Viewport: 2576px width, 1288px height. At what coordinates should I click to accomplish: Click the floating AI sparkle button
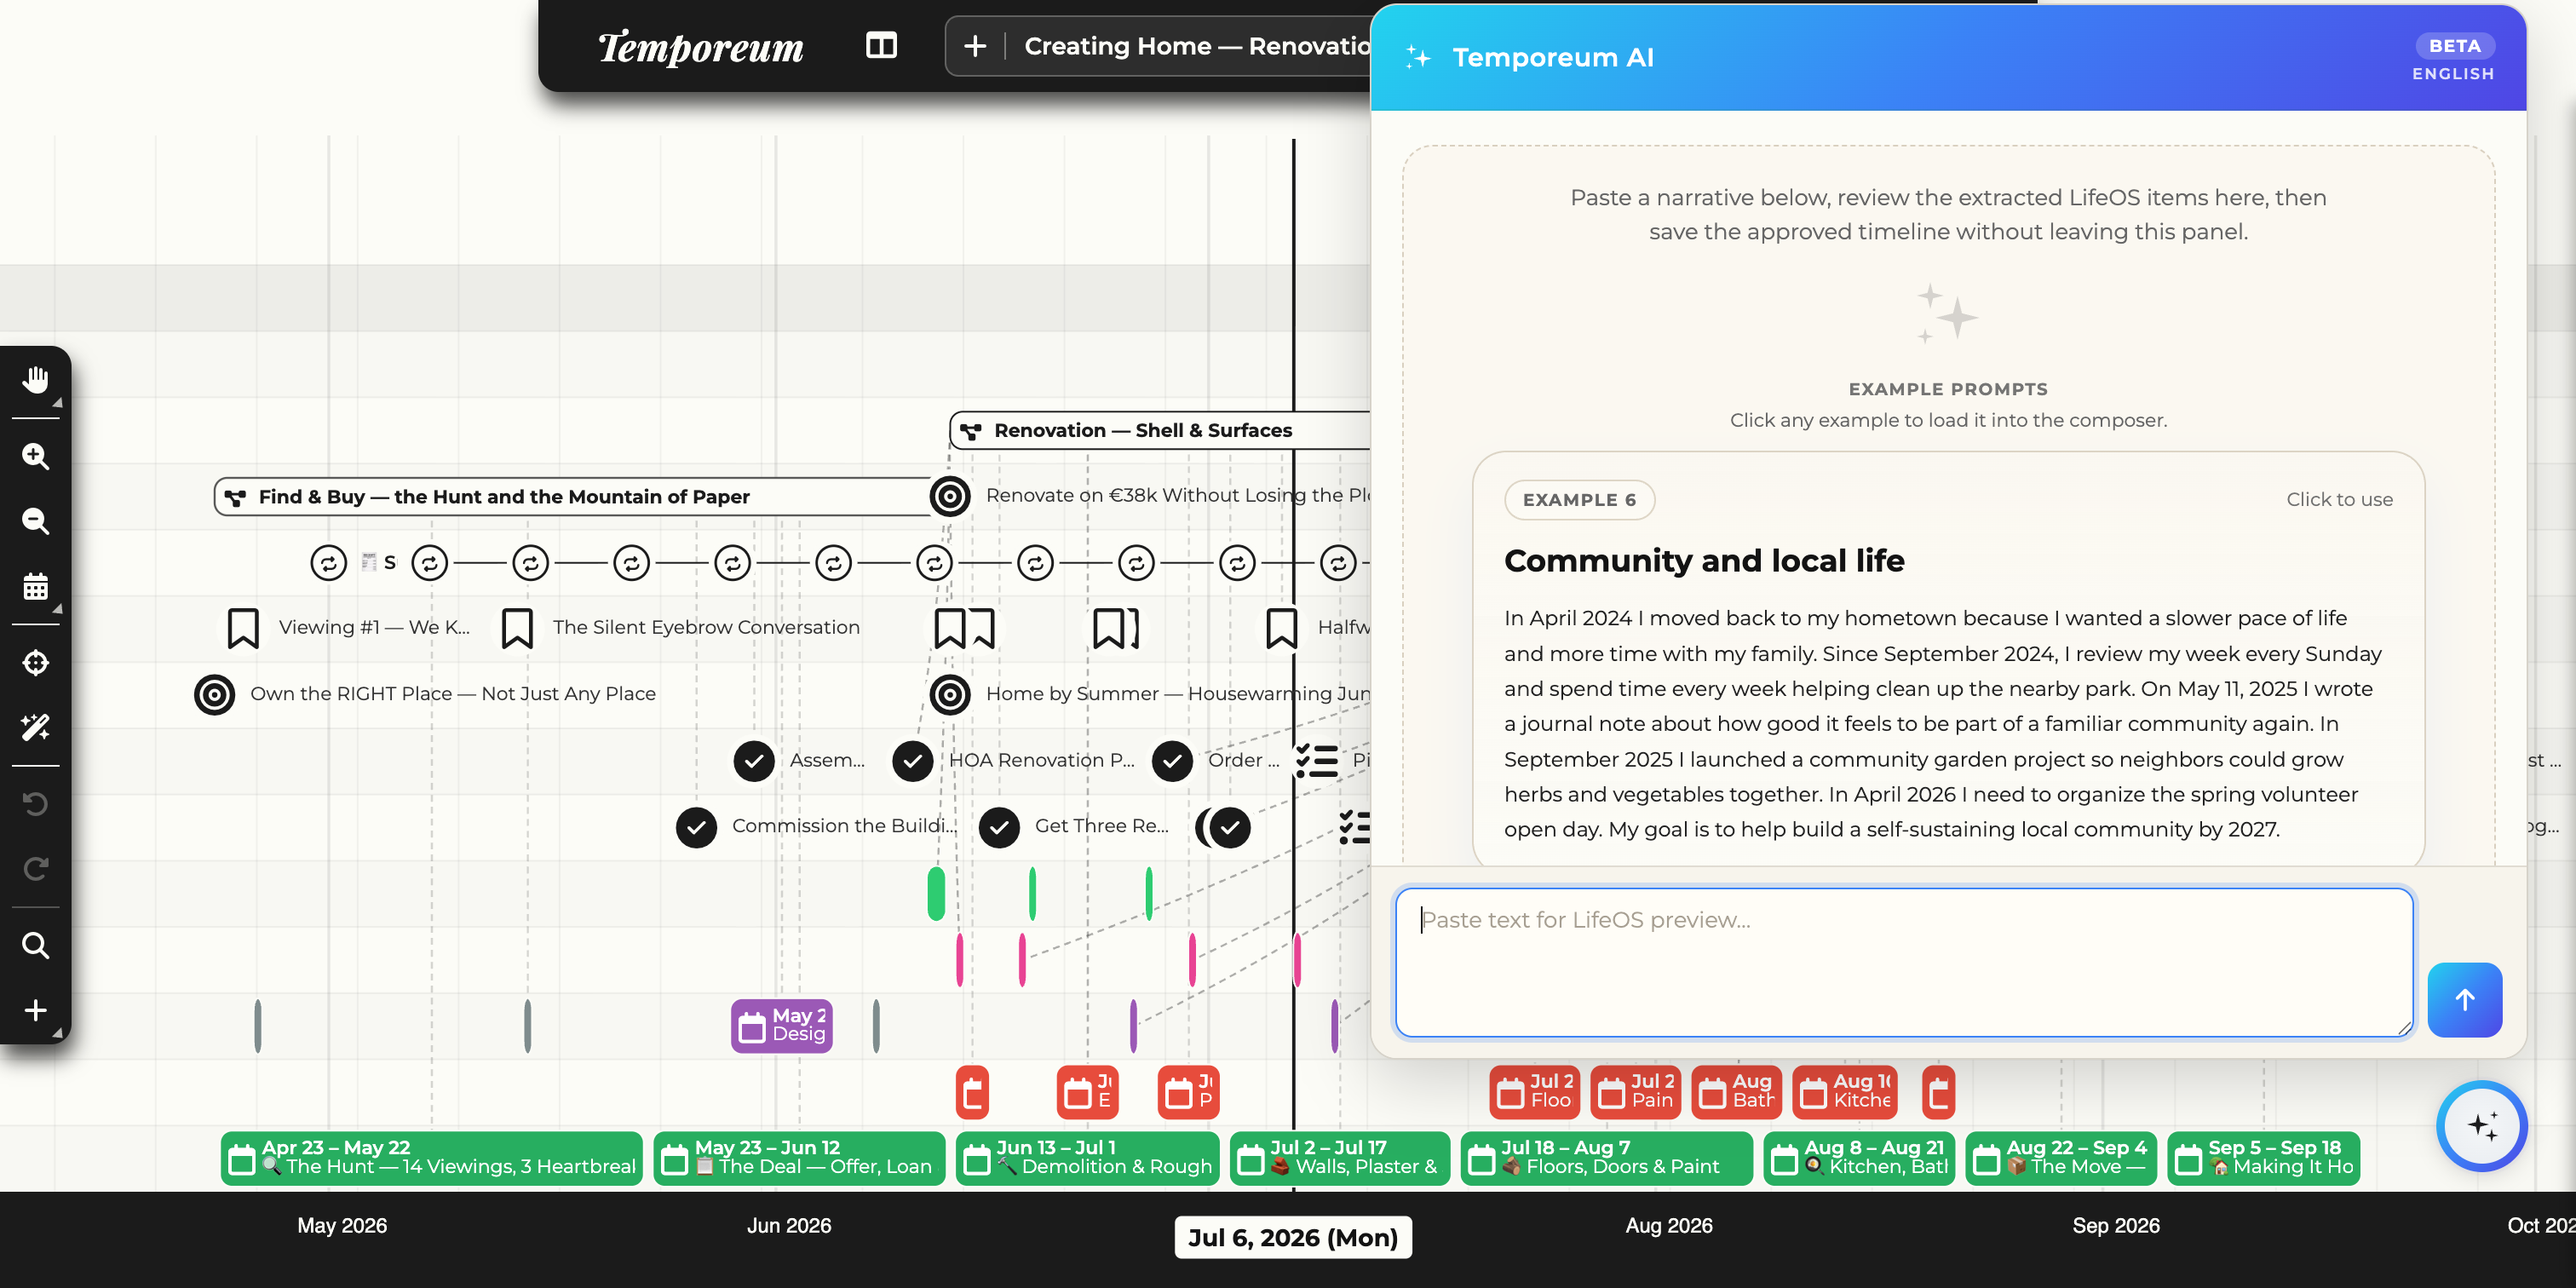[2482, 1126]
